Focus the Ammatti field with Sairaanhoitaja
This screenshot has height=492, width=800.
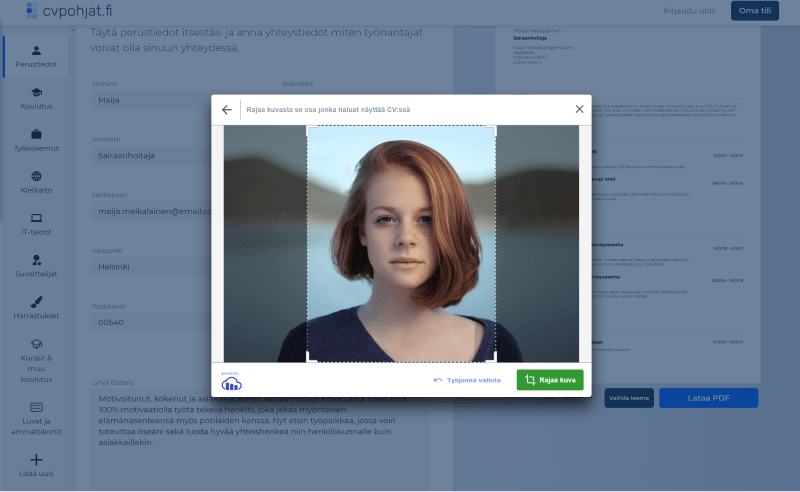point(151,156)
